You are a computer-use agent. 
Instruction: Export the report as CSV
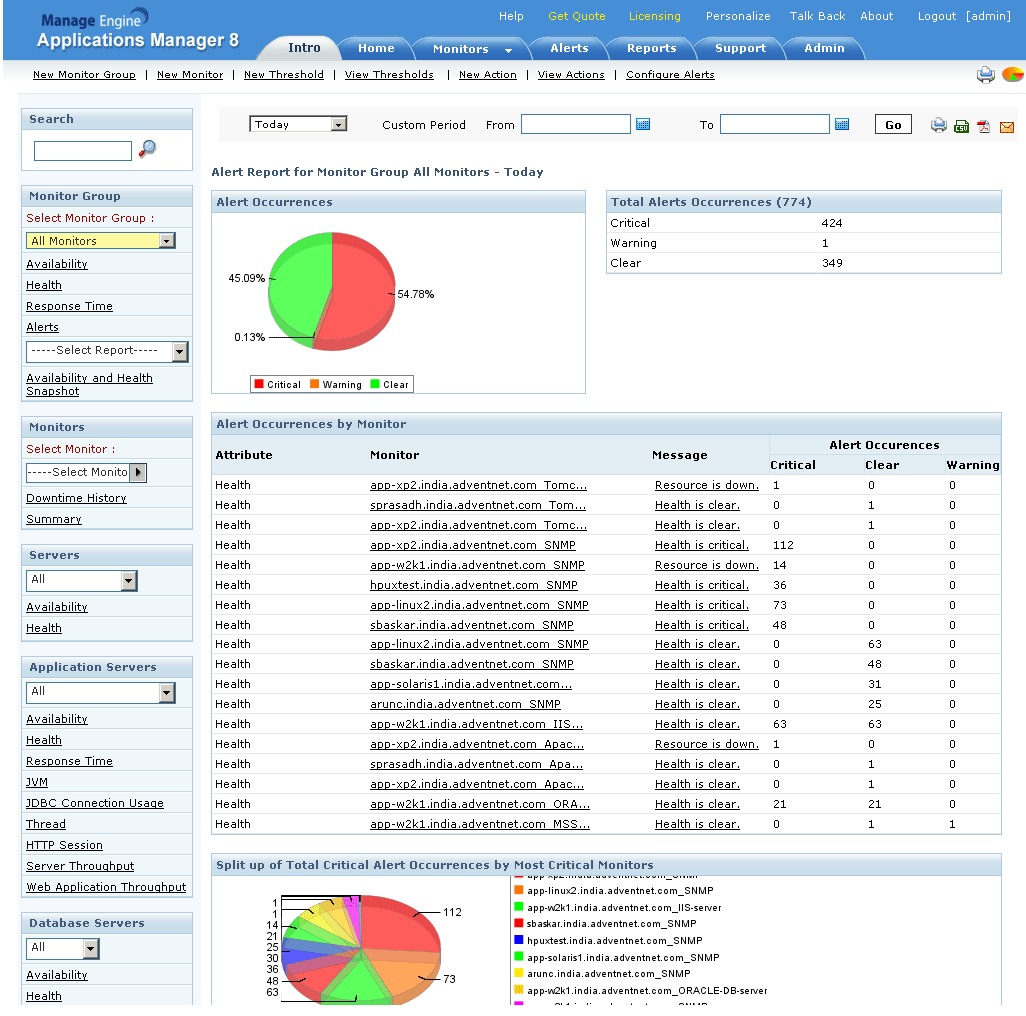point(961,126)
